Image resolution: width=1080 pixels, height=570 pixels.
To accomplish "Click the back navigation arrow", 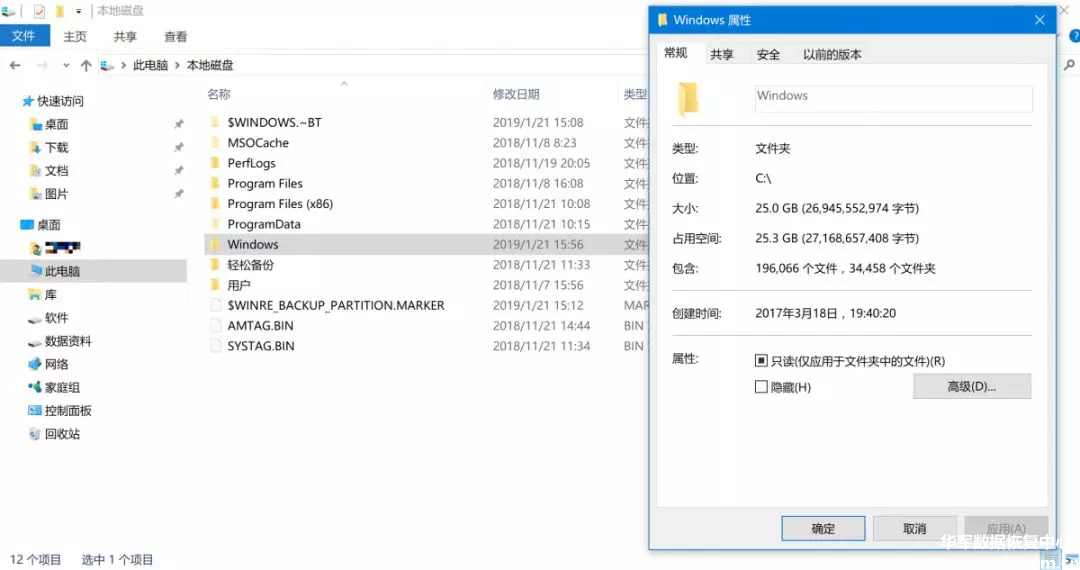I will 15,65.
